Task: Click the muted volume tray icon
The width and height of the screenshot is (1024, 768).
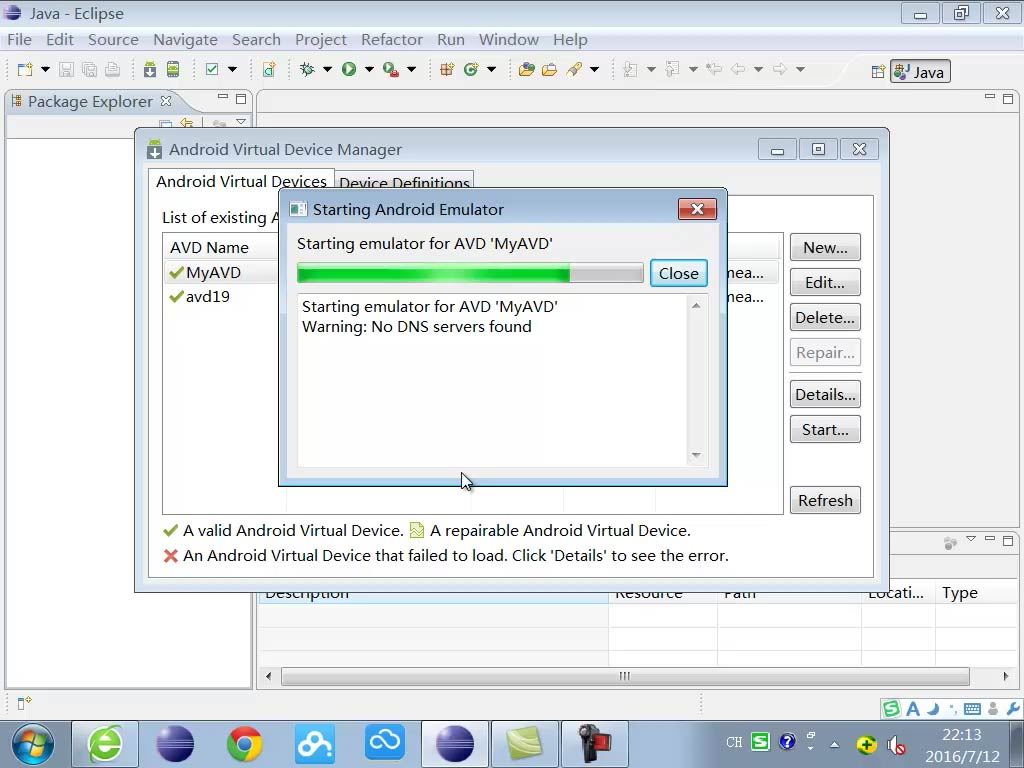Action: tap(896, 744)
